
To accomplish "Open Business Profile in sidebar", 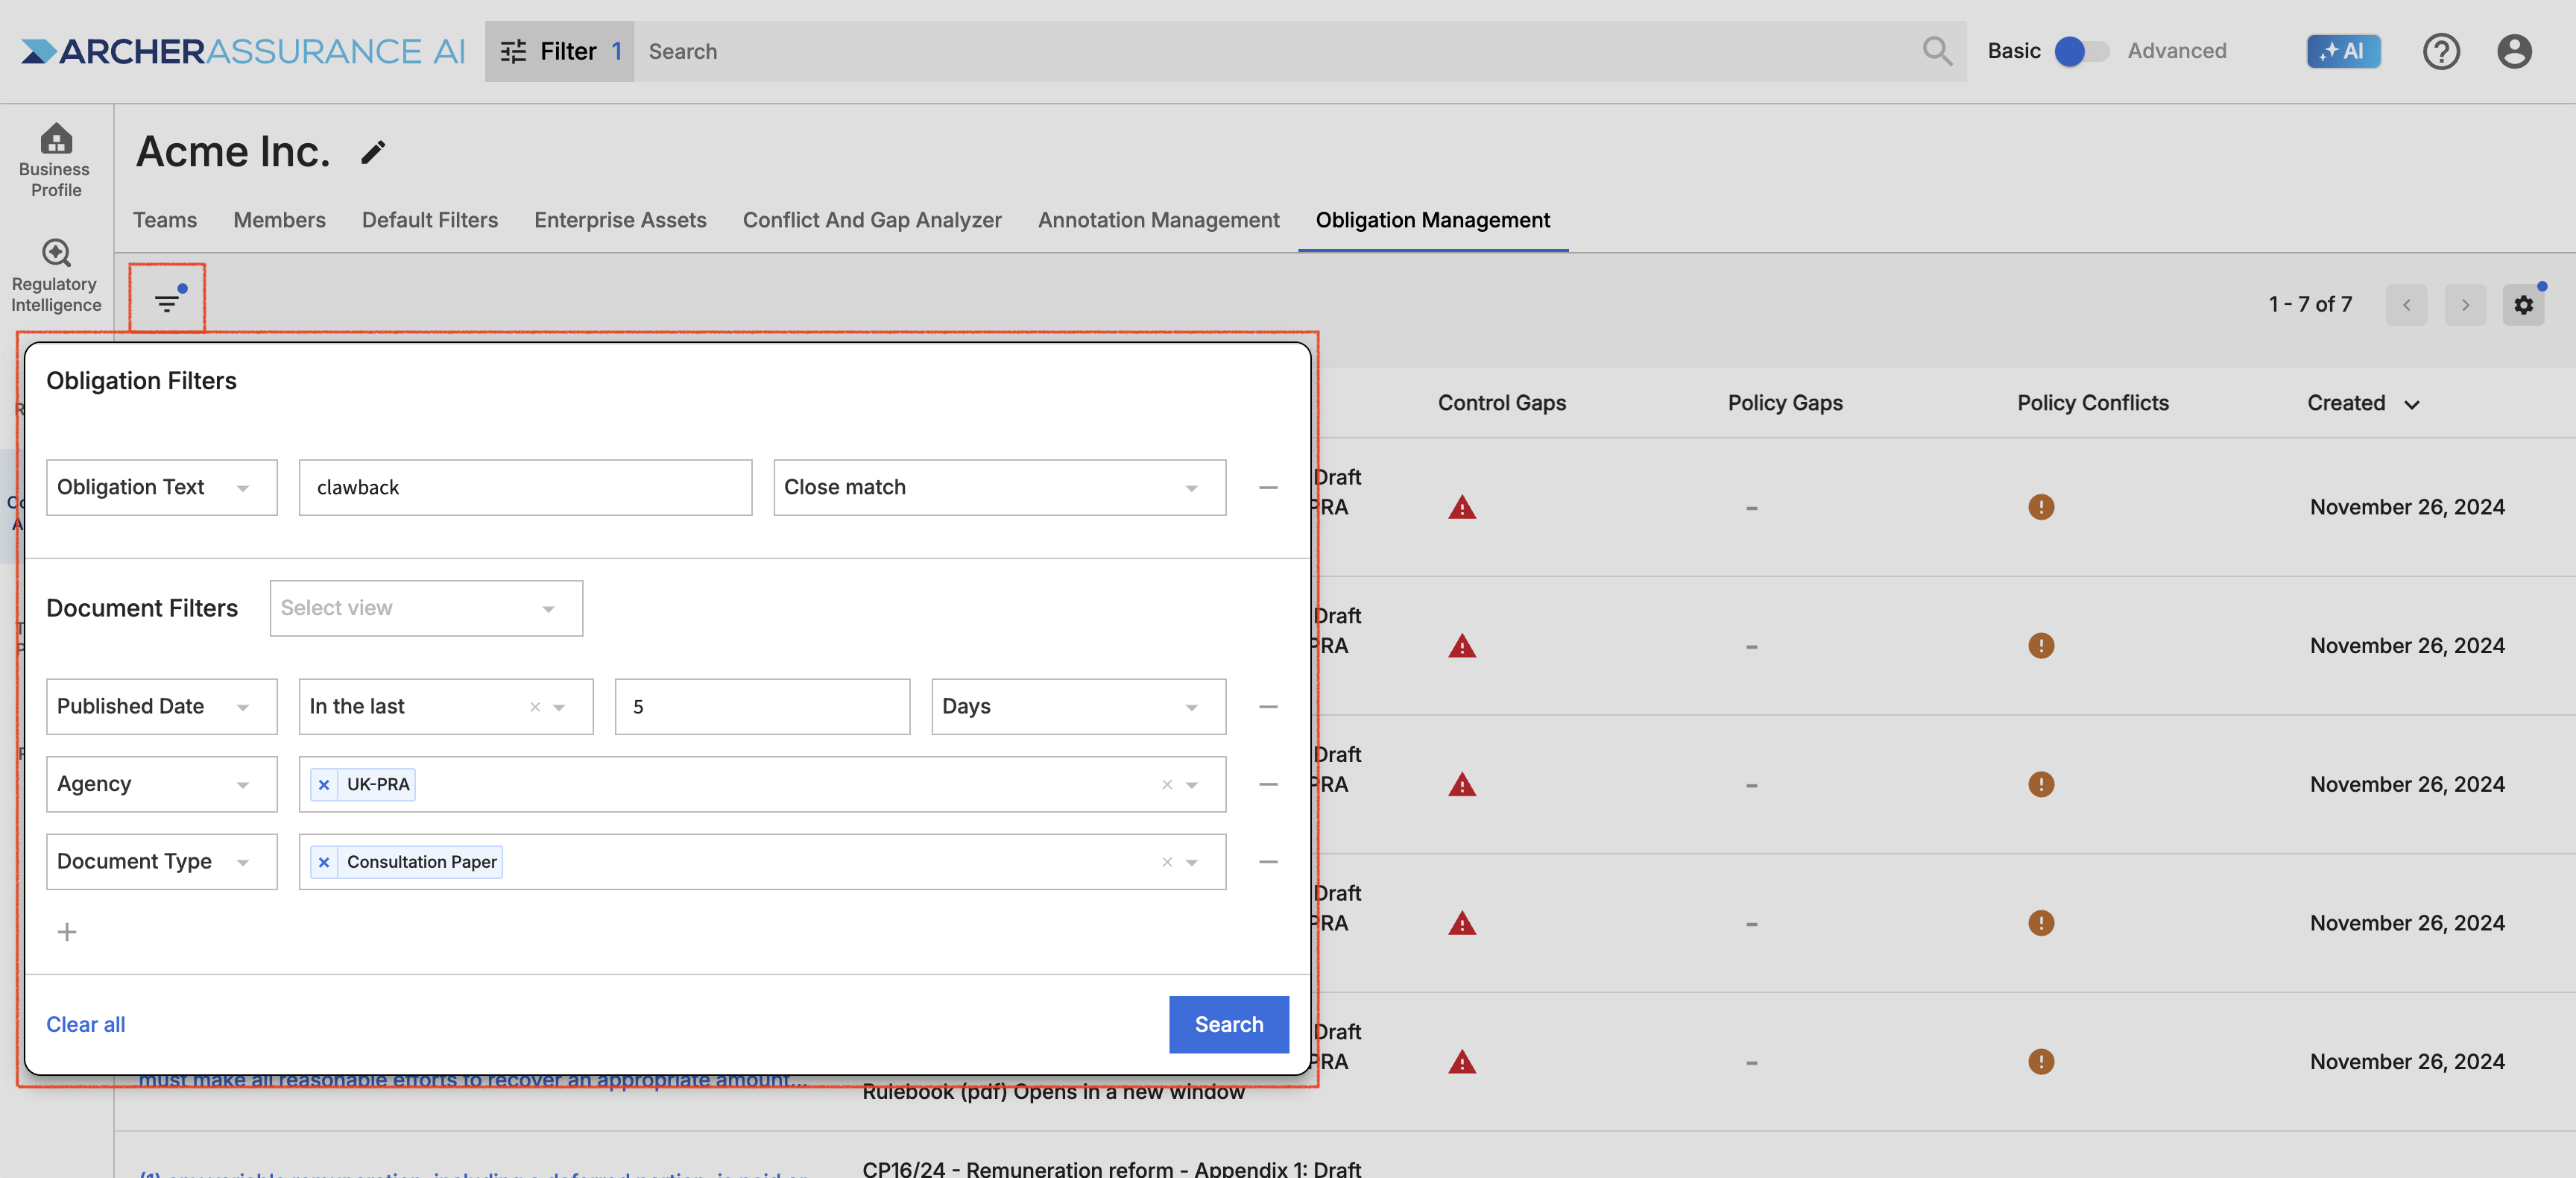I will point(56,160).
